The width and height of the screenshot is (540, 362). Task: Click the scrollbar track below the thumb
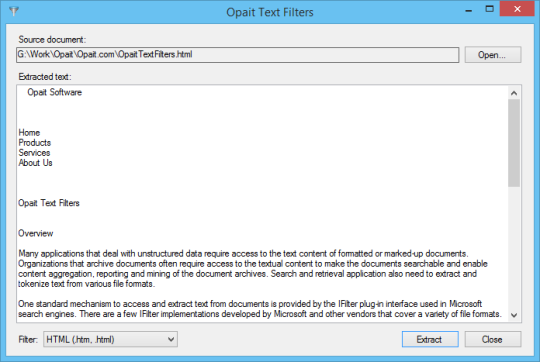tap(514, 248)
